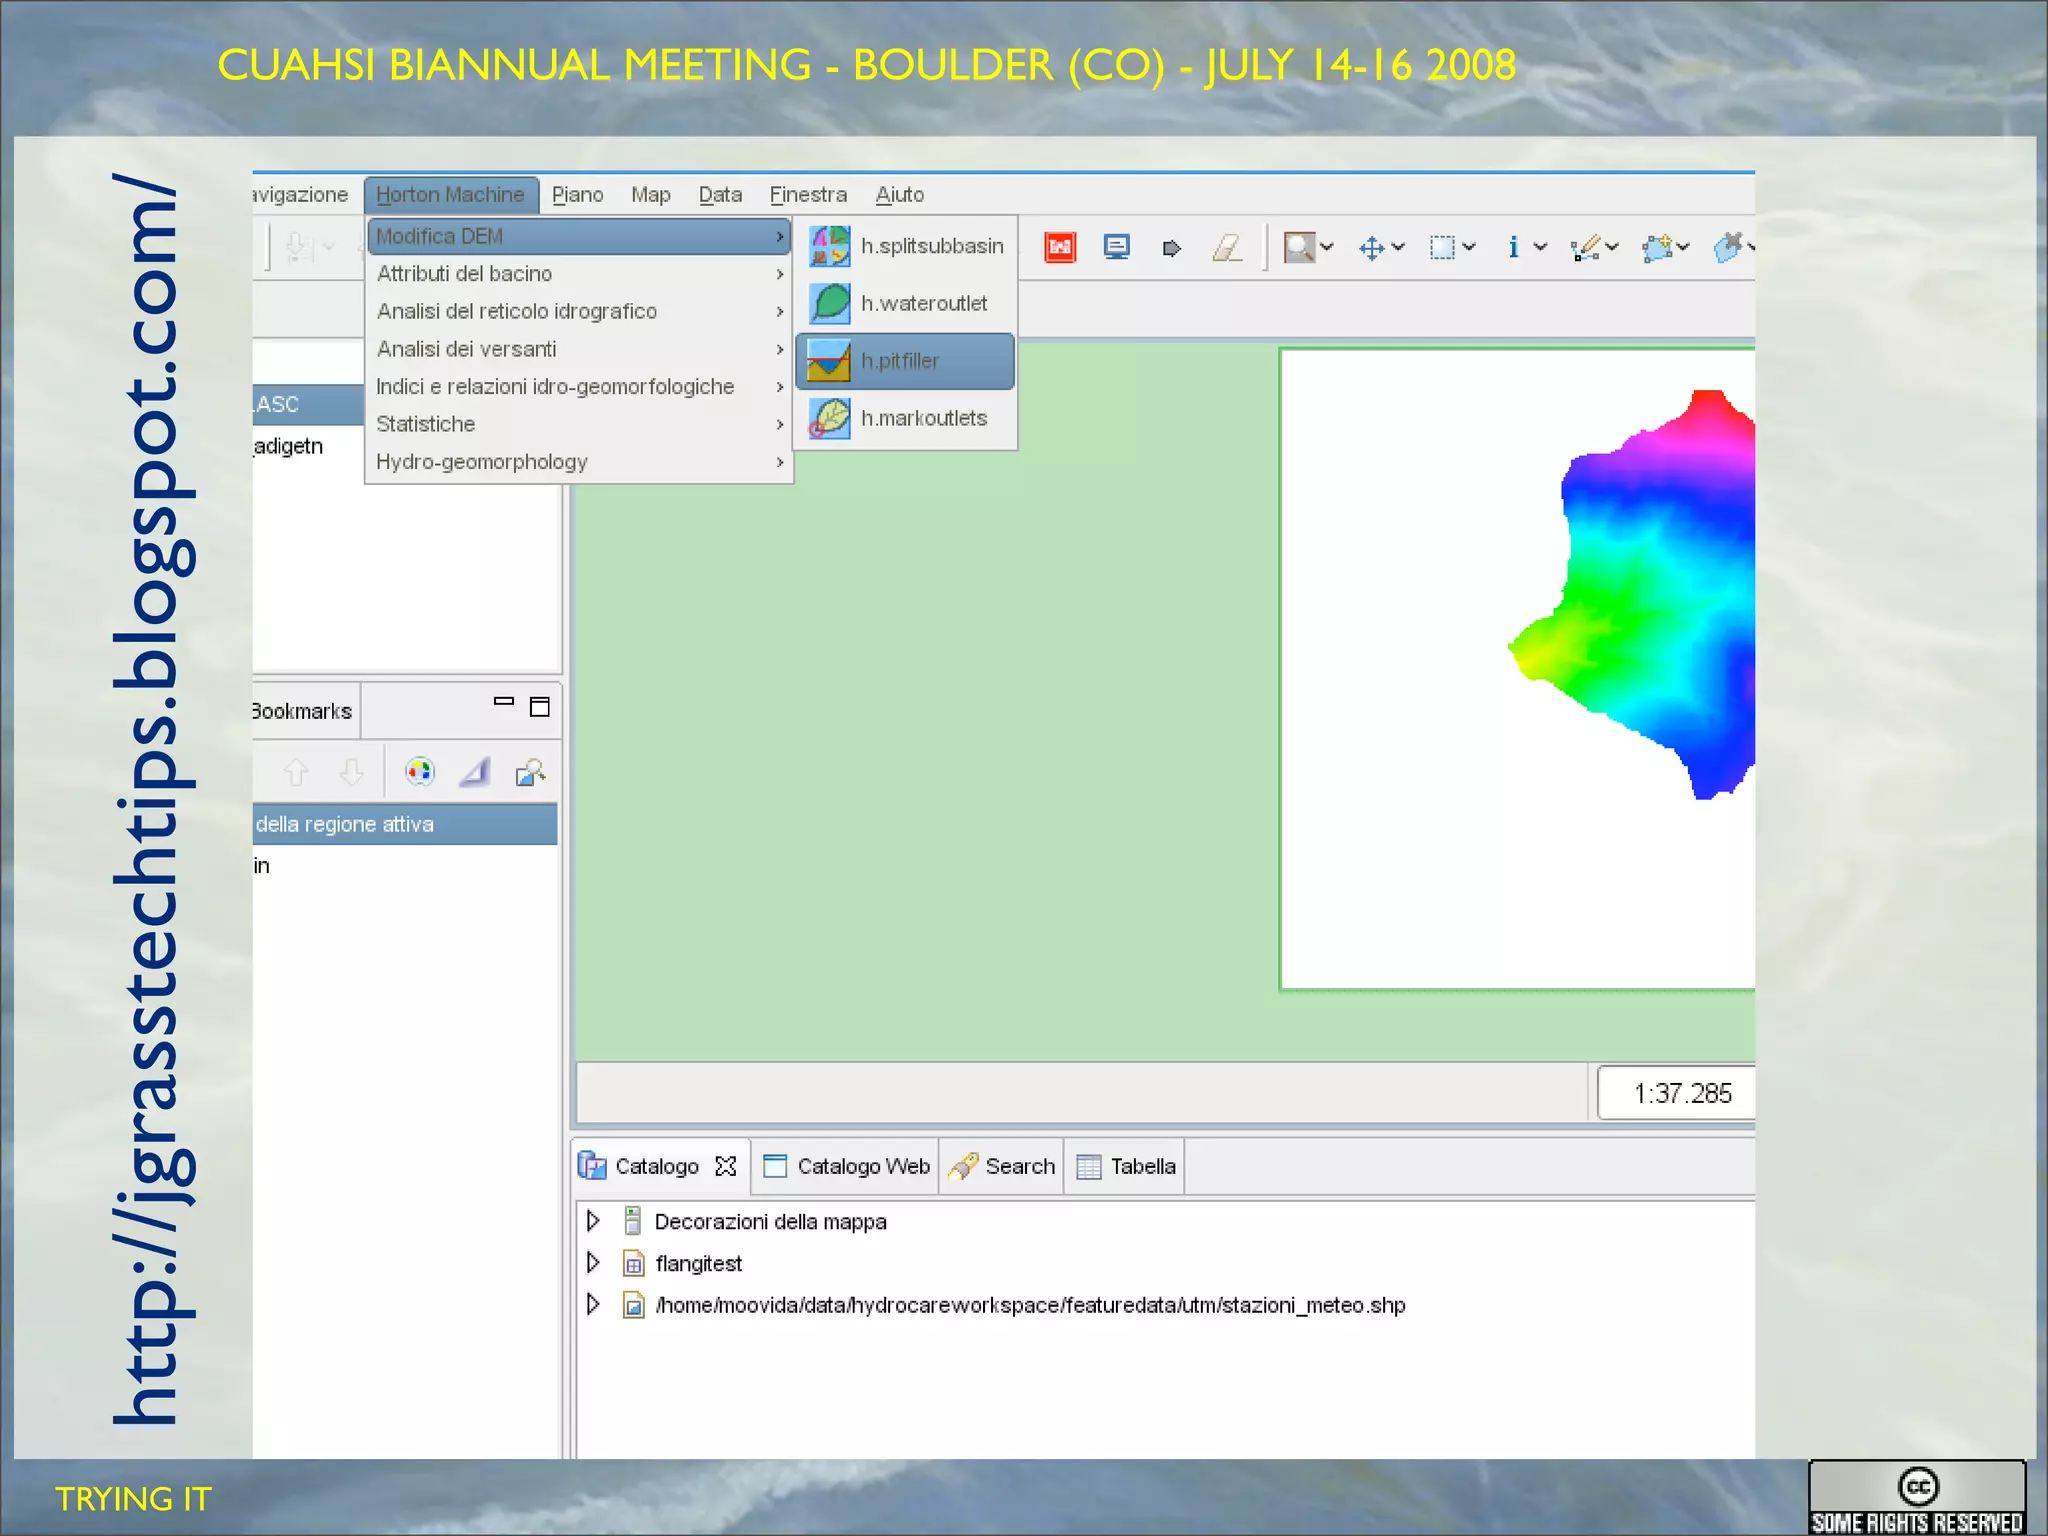
Task: Maximize the Bookmarks panel
Action: pyautogui.click(x=540, y=707)
